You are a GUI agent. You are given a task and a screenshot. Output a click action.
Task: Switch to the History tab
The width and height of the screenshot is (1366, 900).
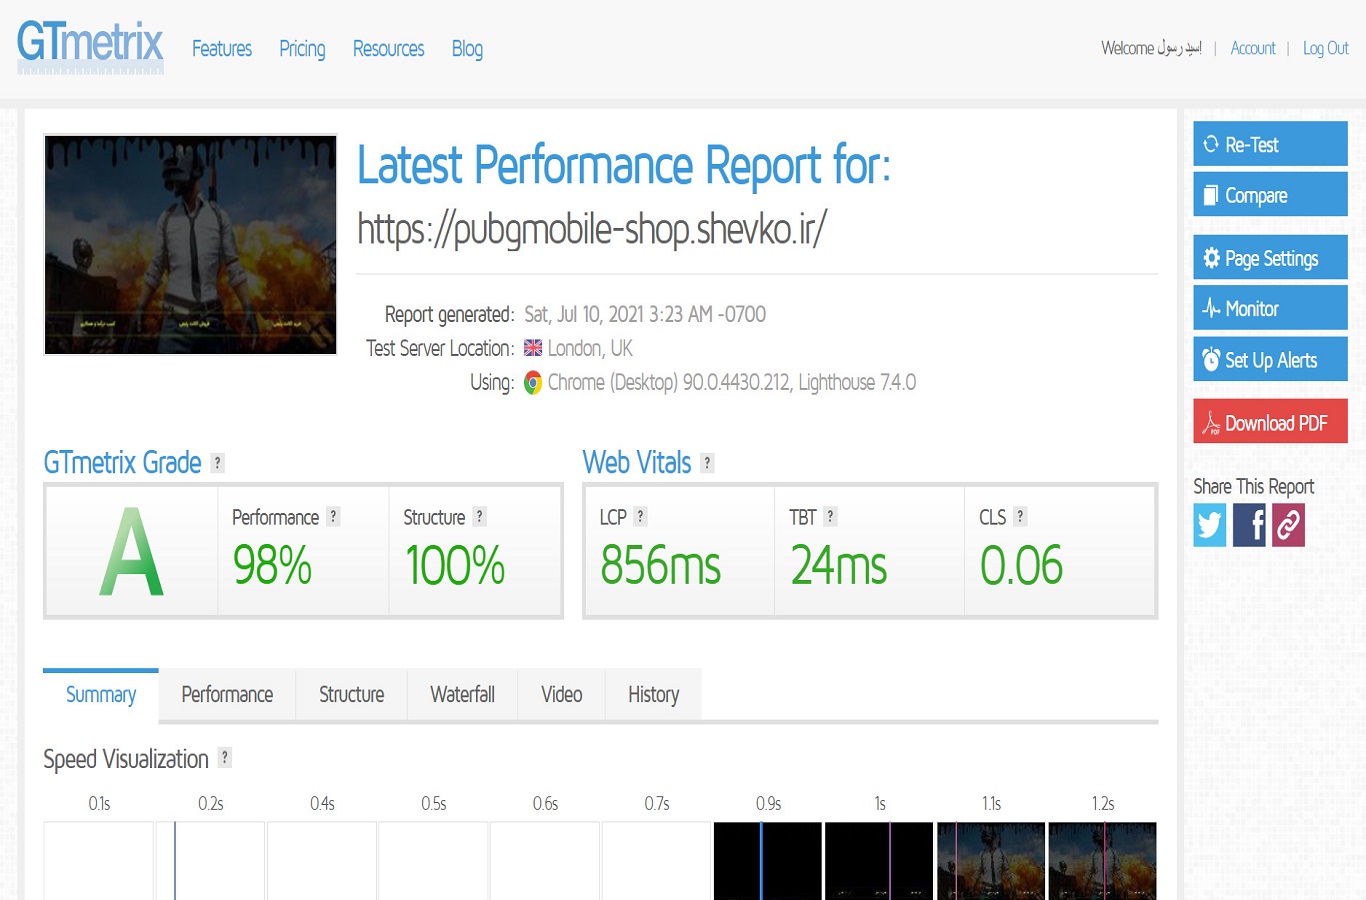pos(653,695)
